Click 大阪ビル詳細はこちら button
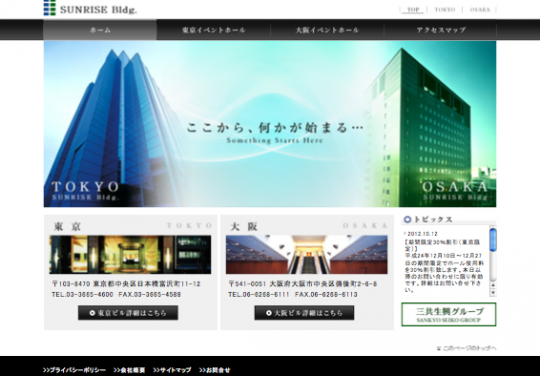The width and height of the screenshot is (540, 376). coord(304,313)
